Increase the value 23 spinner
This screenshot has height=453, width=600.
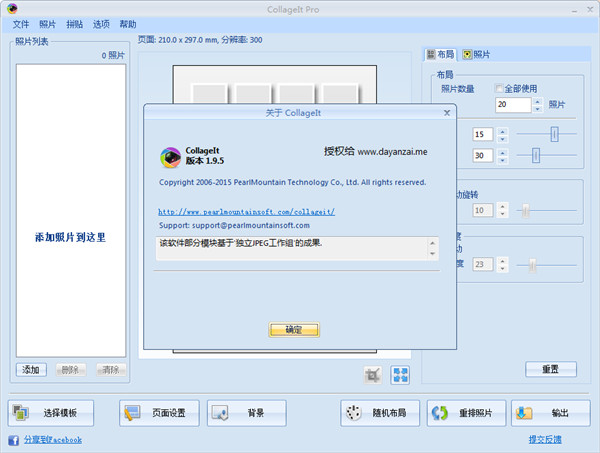click(502, 261)
